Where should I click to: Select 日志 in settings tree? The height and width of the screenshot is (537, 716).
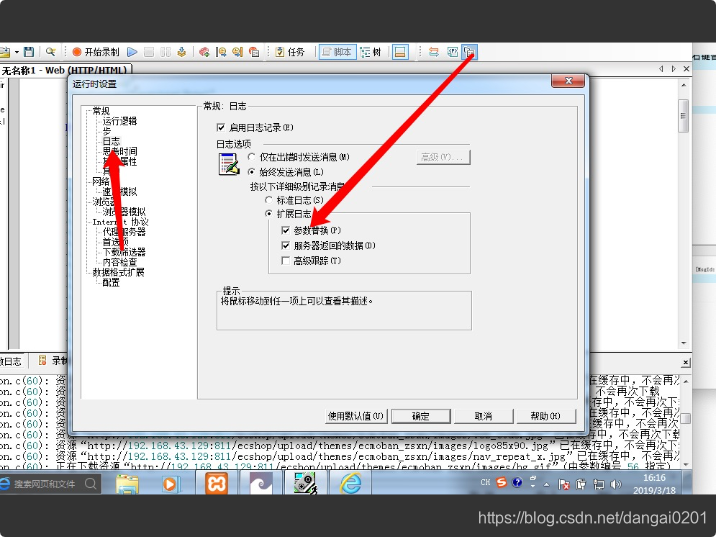tap(111, 141)
